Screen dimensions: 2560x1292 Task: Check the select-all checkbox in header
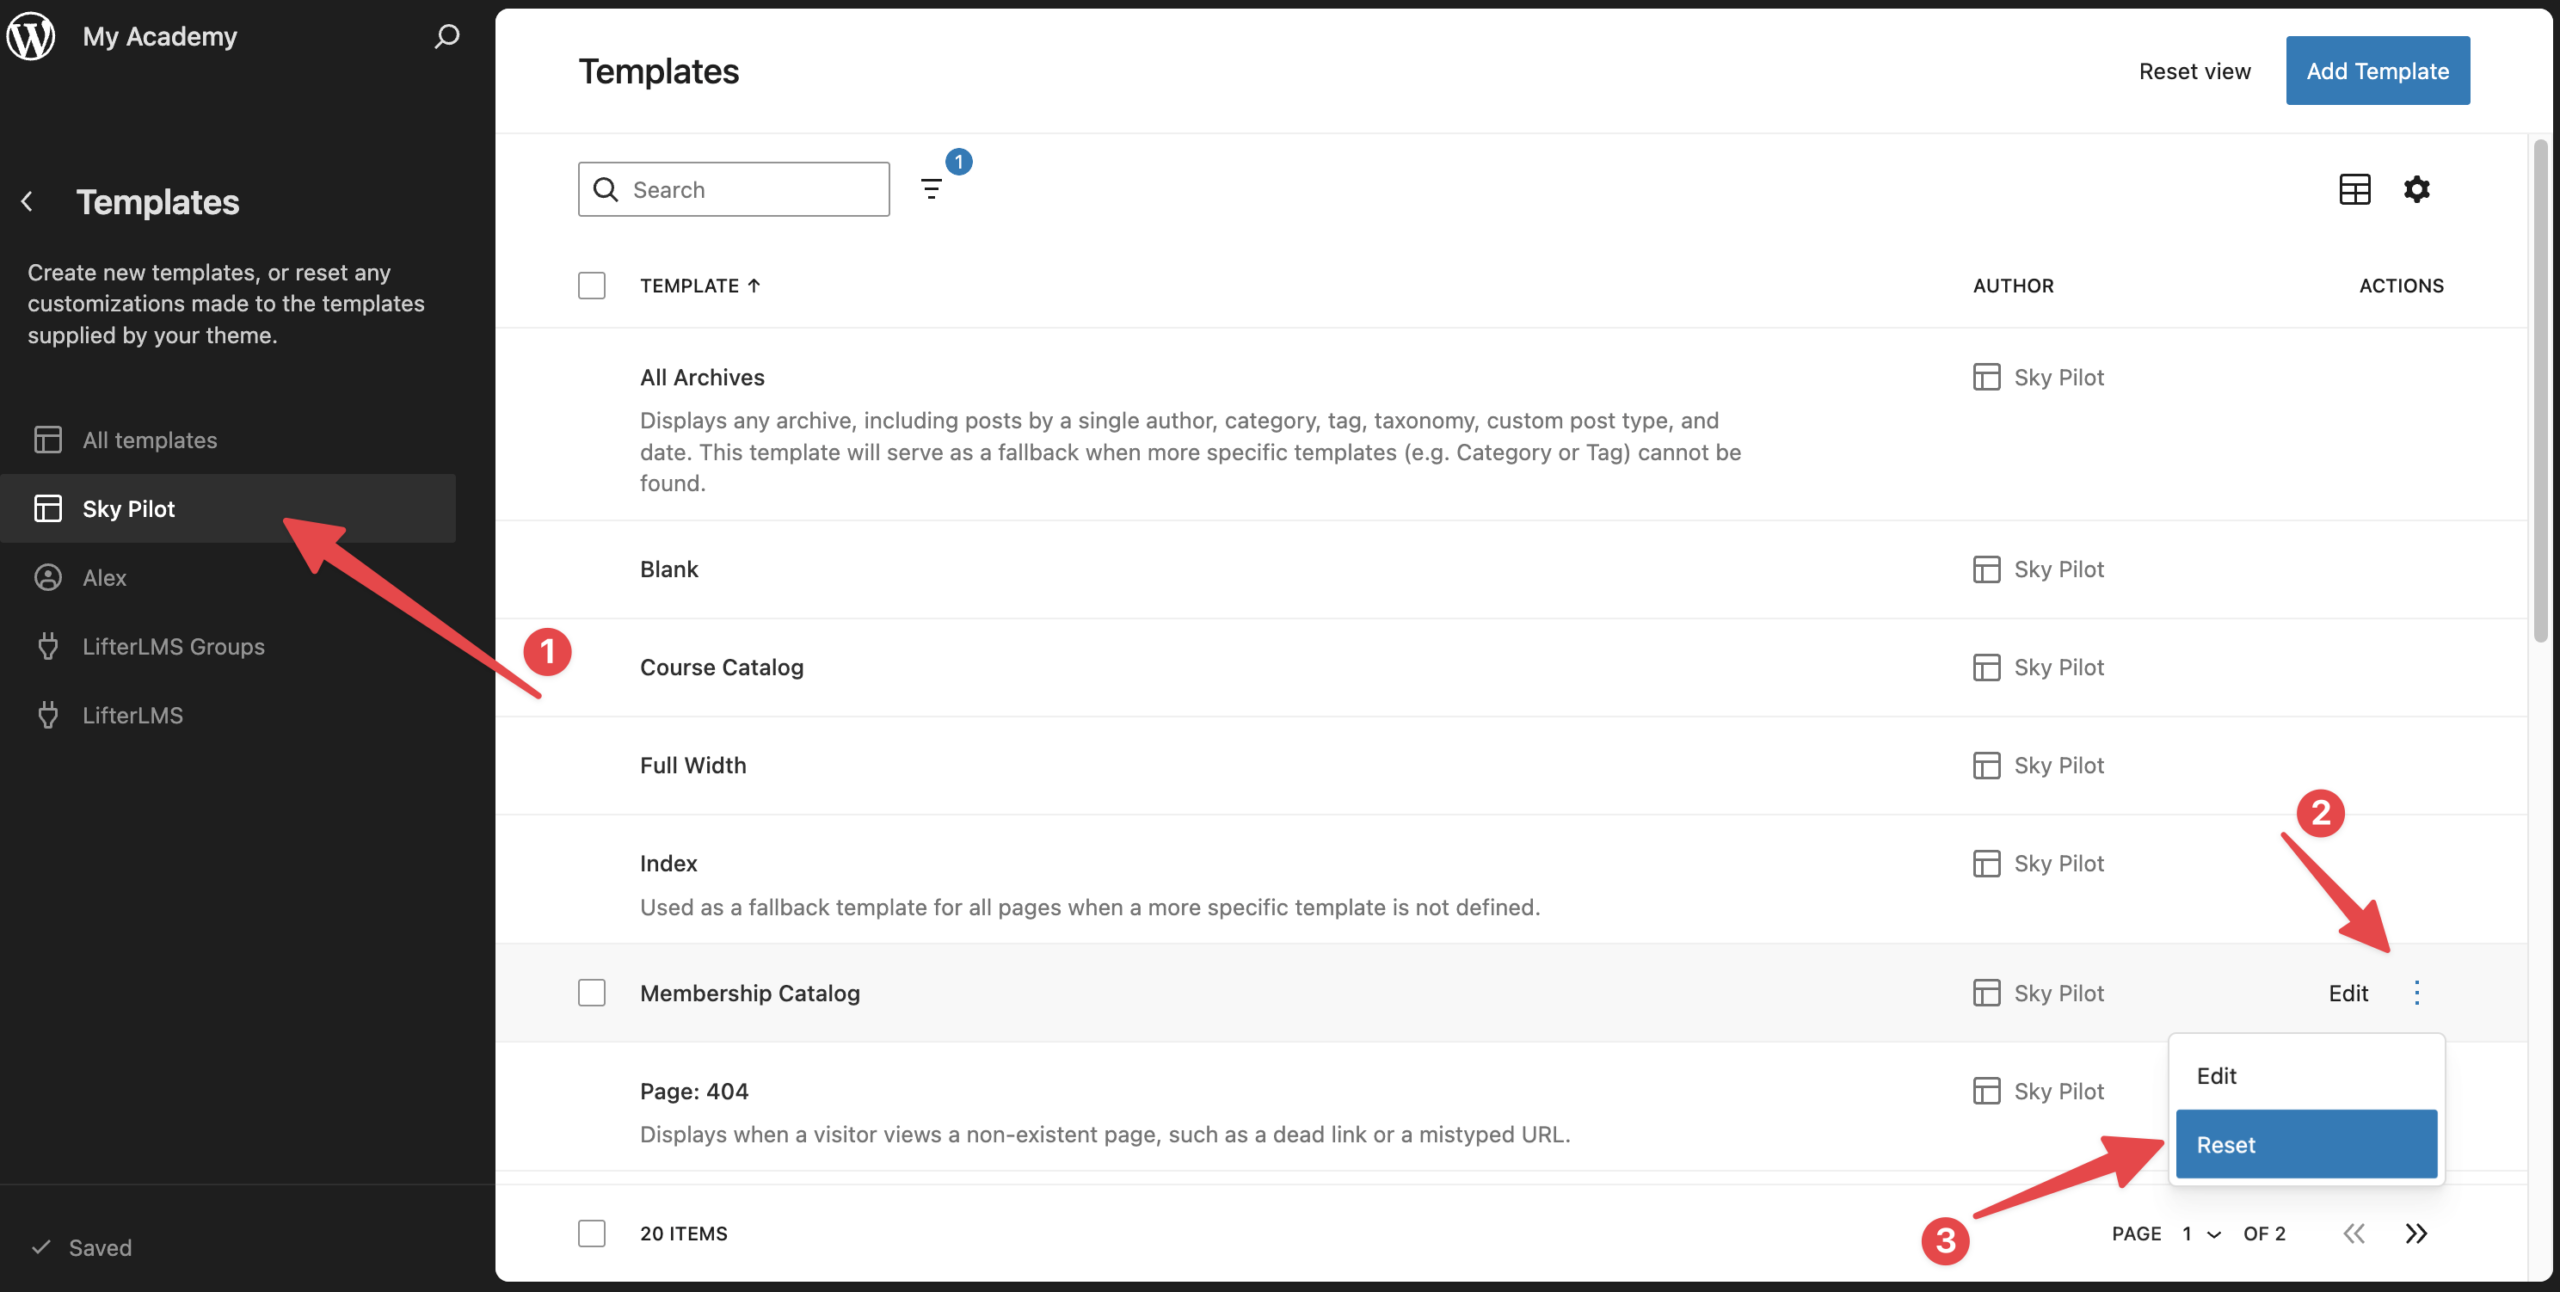click(592, 285)
